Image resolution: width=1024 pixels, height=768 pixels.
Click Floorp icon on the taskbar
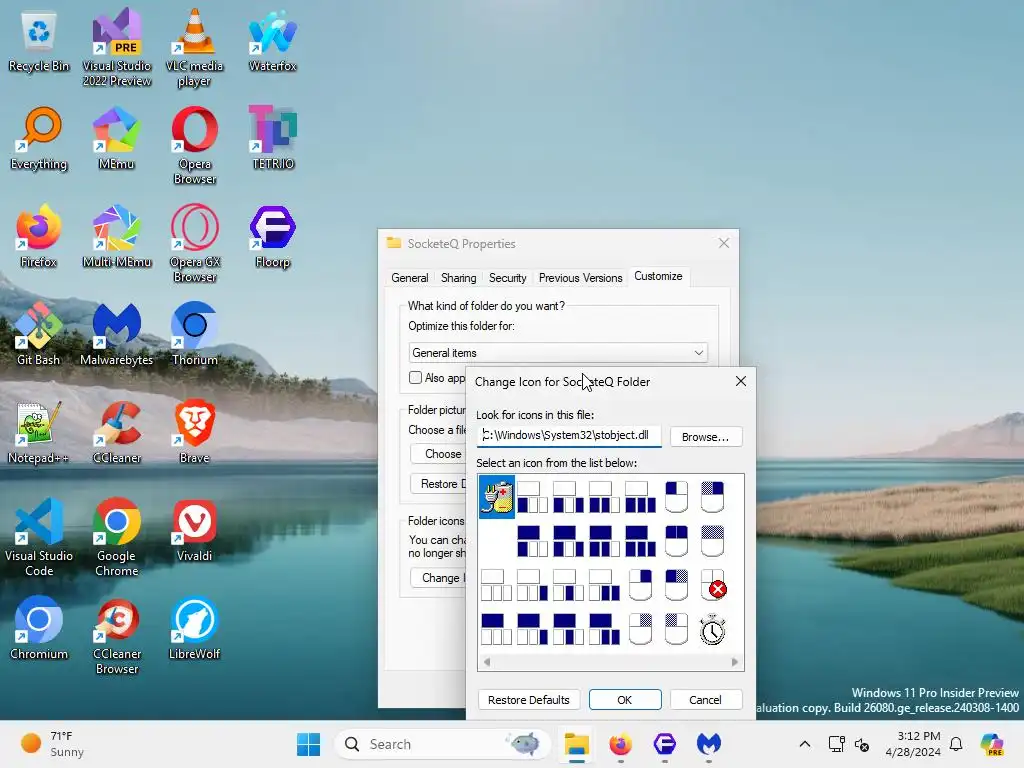pos(664,744)
